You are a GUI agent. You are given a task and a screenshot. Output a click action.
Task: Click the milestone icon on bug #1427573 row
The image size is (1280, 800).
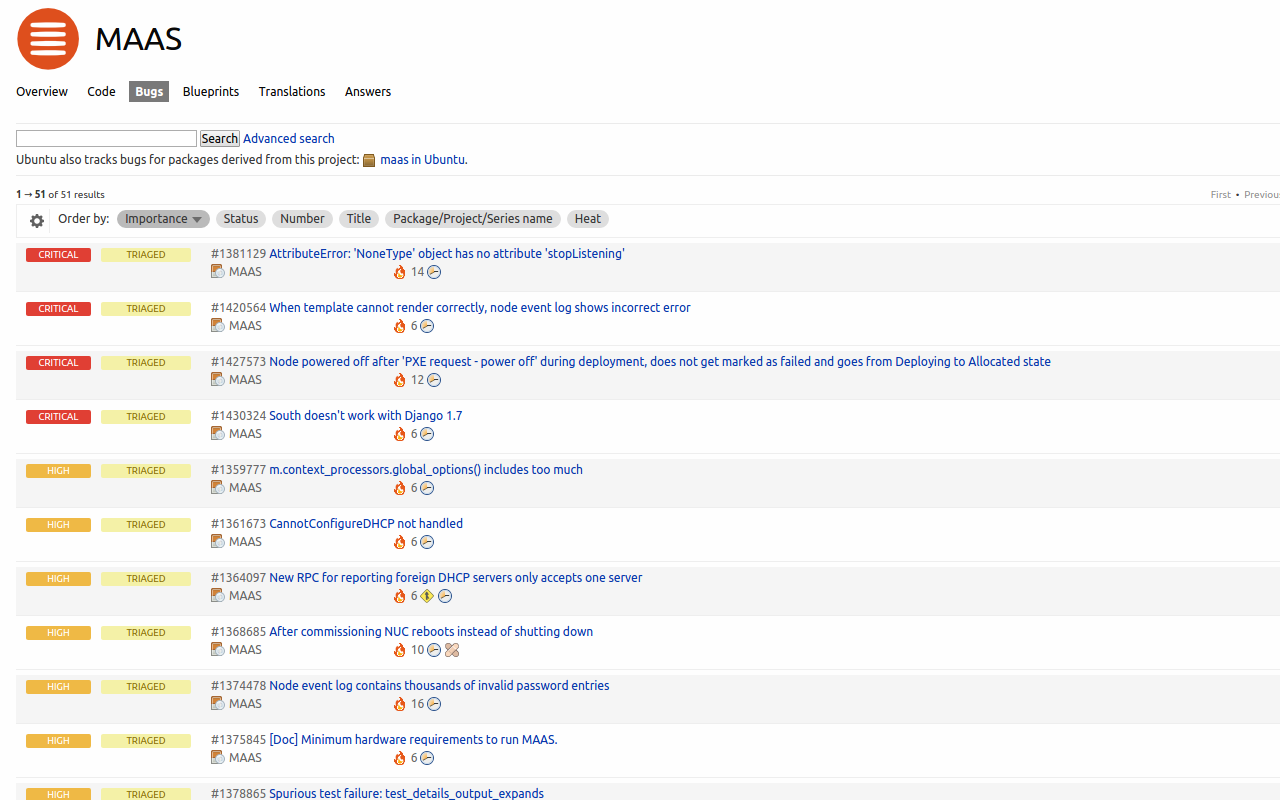coord(434,380)
